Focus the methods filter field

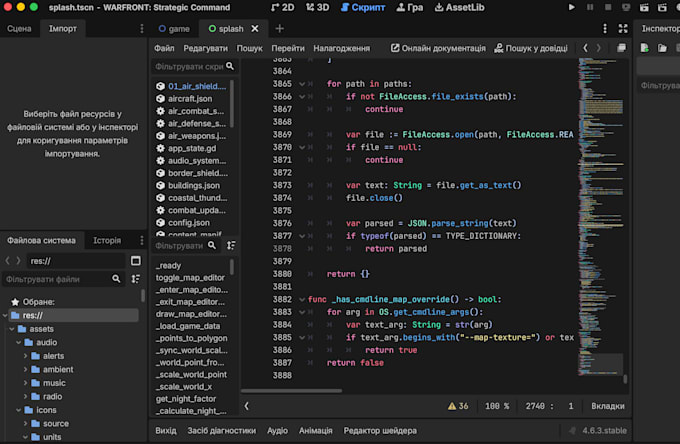coord(186,245)
